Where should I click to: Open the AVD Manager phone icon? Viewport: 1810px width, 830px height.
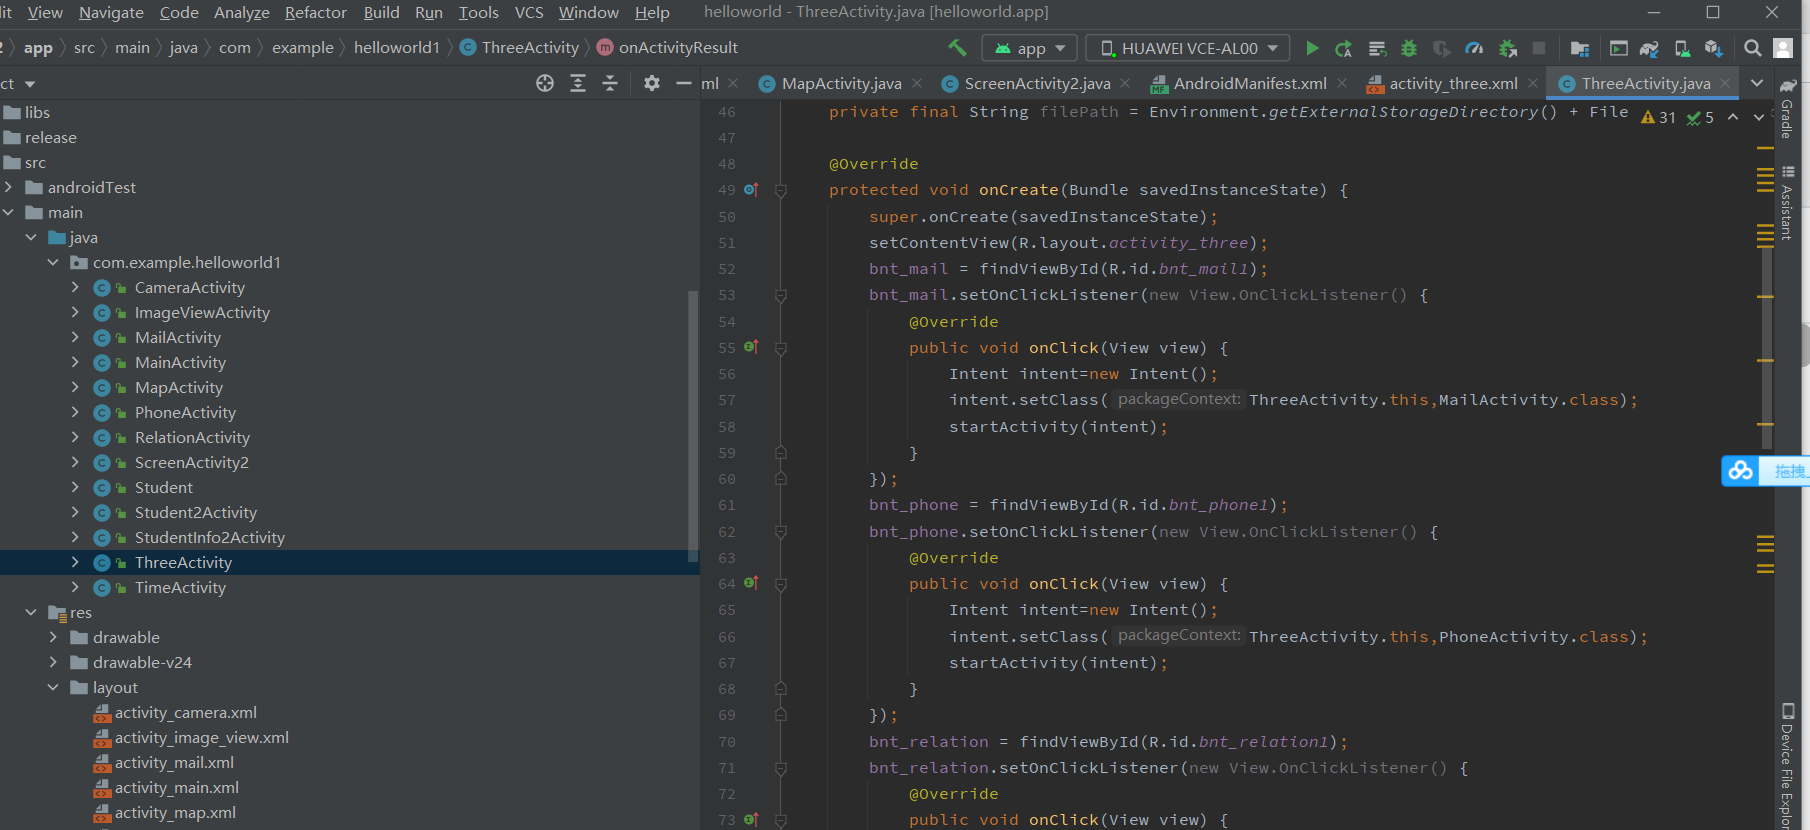[x=1682, y=48]
